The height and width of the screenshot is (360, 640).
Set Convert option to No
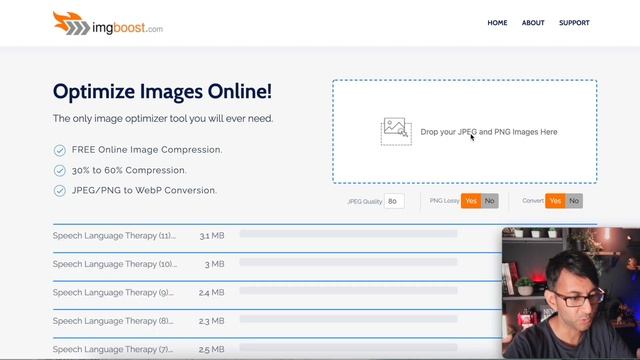click(x=574, y=201)
